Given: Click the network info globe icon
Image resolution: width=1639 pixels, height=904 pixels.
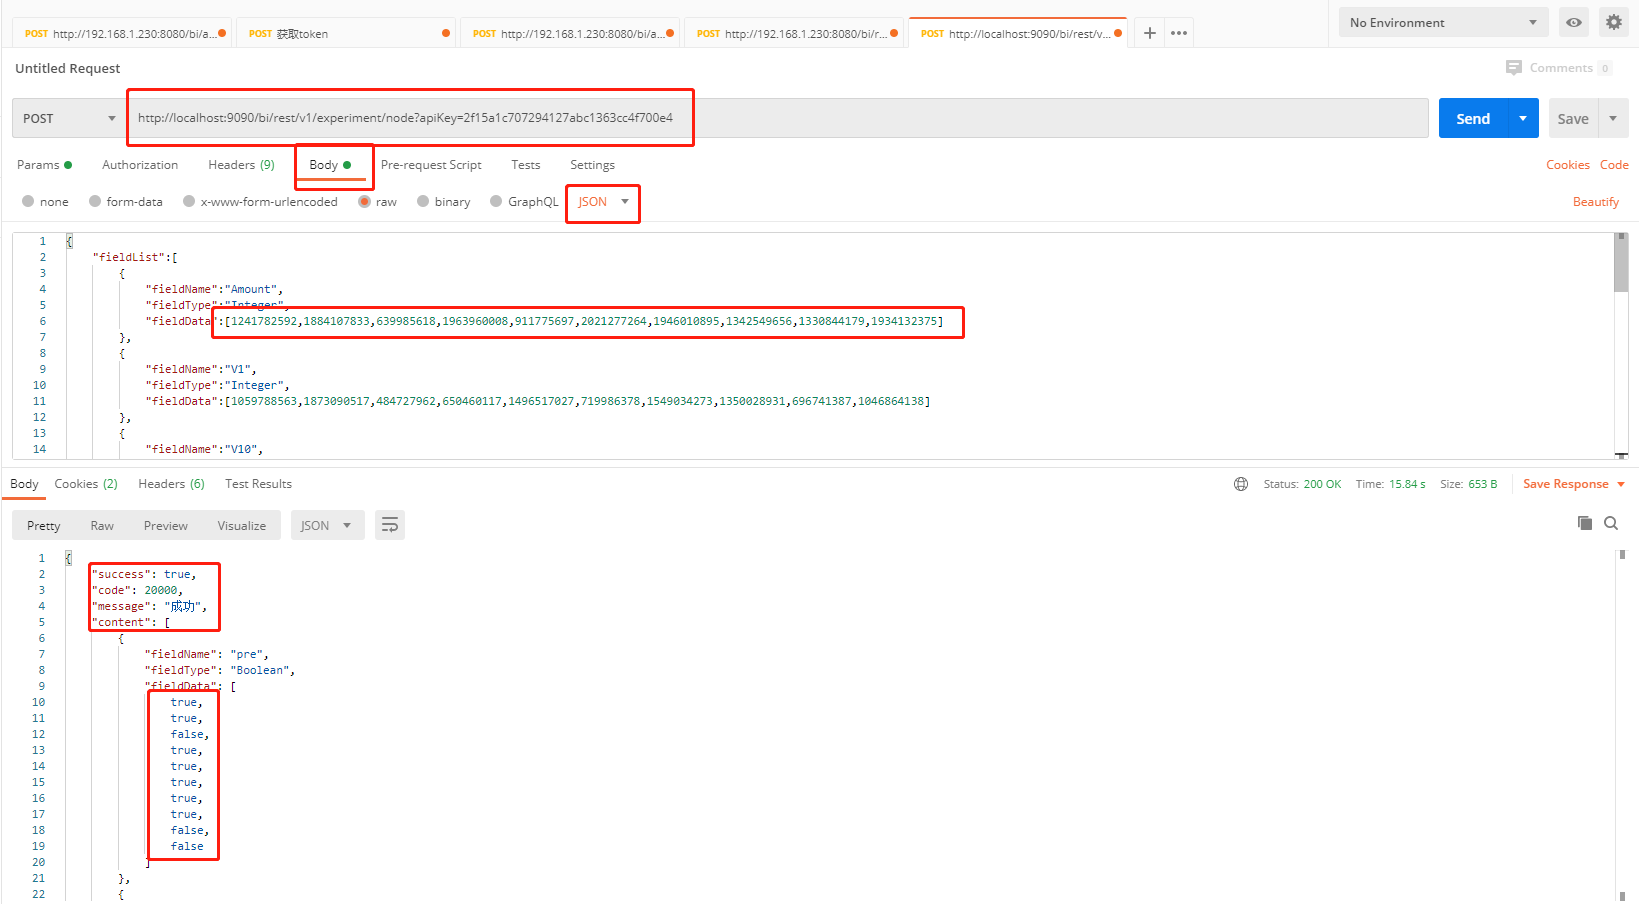Looking at the screenshot, I should pos(1240,483).
